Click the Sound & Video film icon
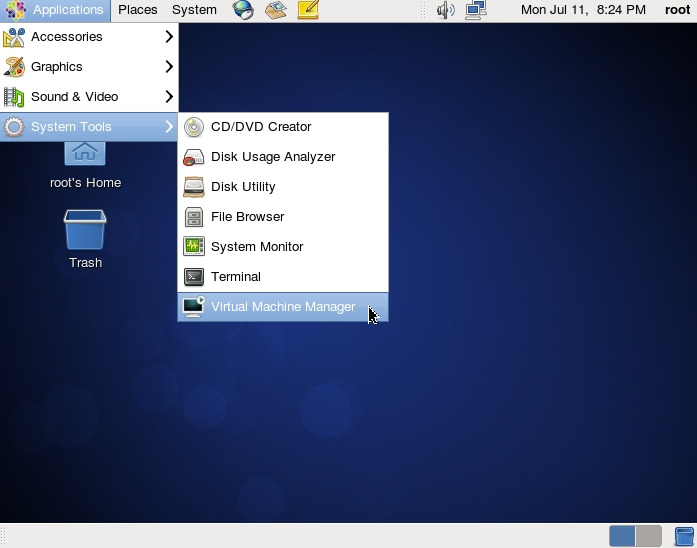The image size is (697, 548). click(14, 97)
